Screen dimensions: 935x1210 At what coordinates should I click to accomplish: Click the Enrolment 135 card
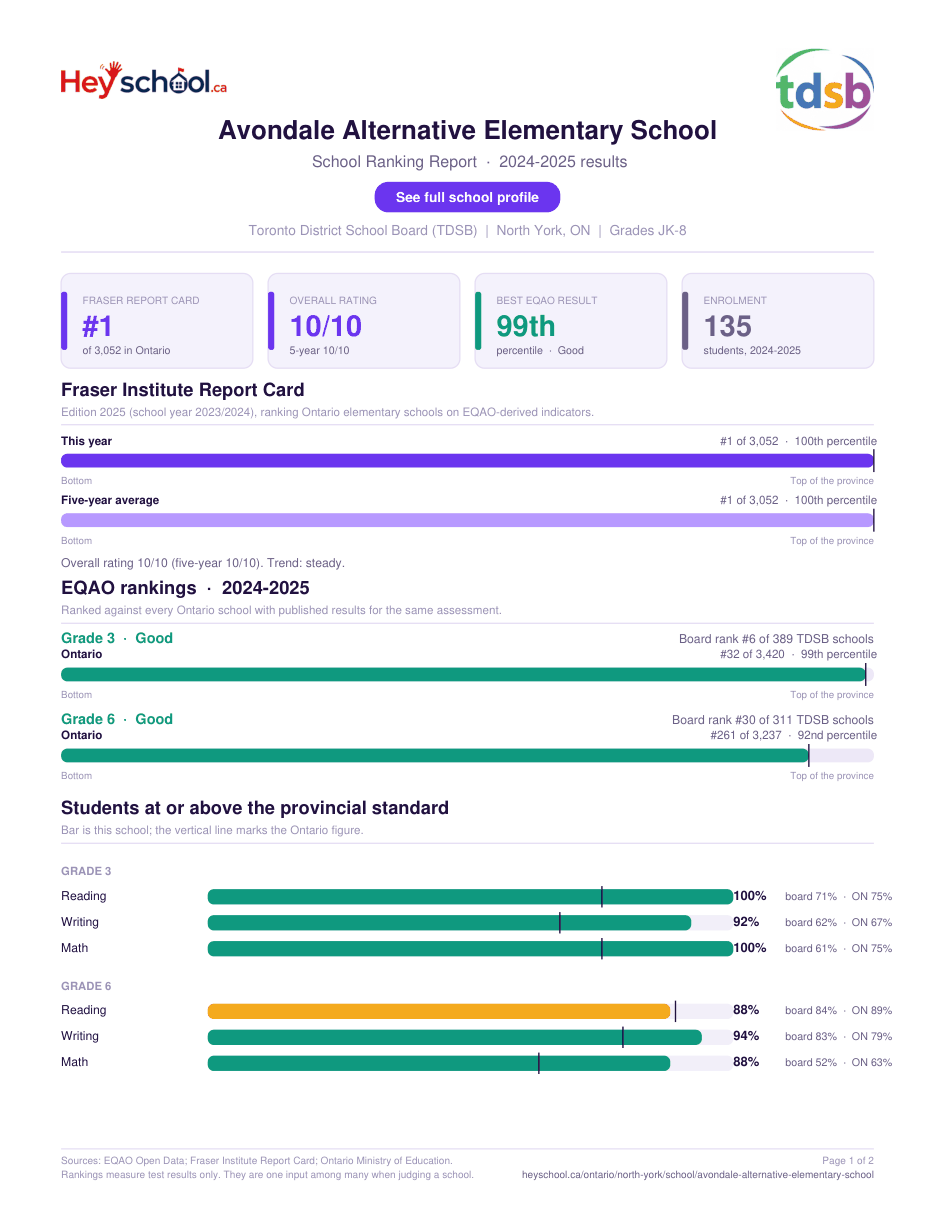778,321
